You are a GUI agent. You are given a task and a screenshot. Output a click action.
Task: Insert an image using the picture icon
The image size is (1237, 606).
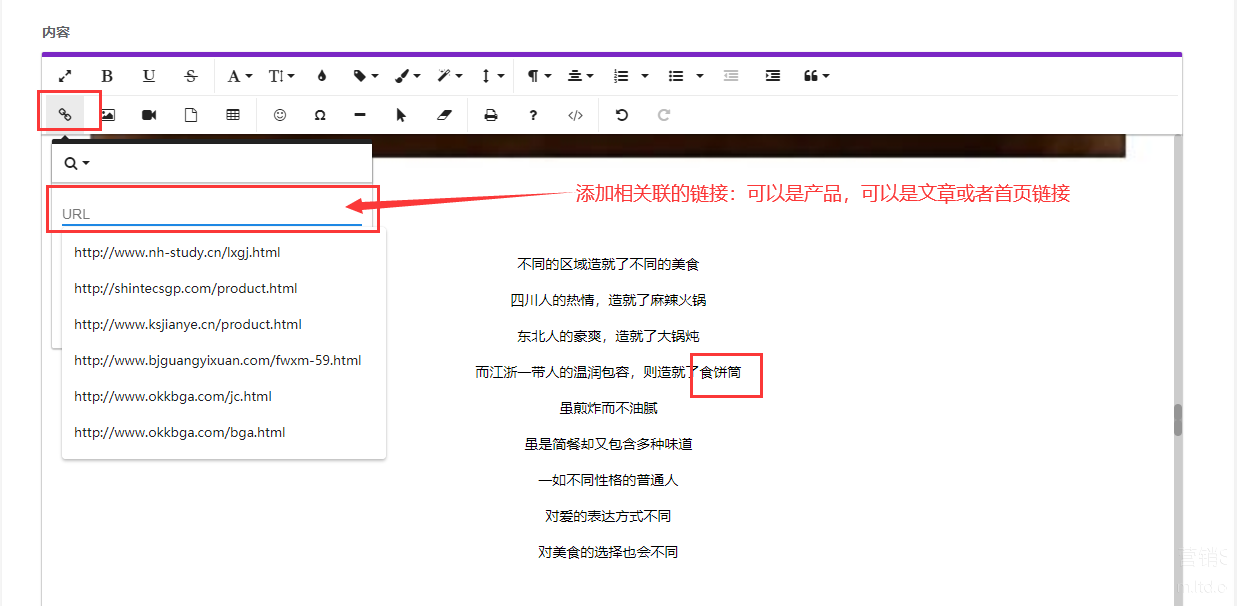click(x=107, y=115)
